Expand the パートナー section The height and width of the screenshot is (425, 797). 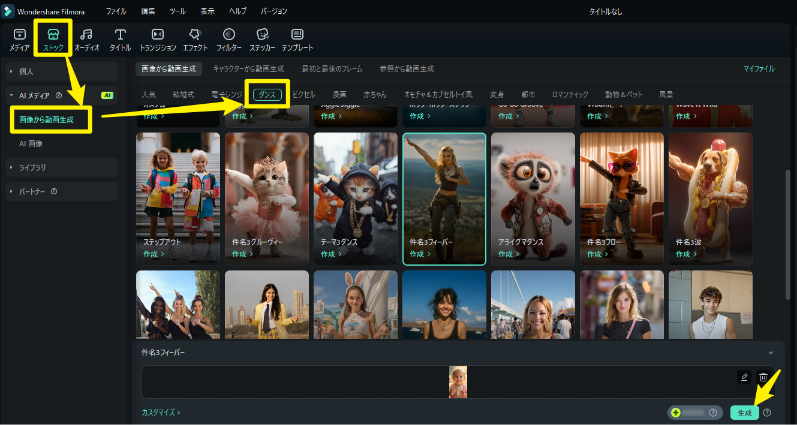pos(63,192)
